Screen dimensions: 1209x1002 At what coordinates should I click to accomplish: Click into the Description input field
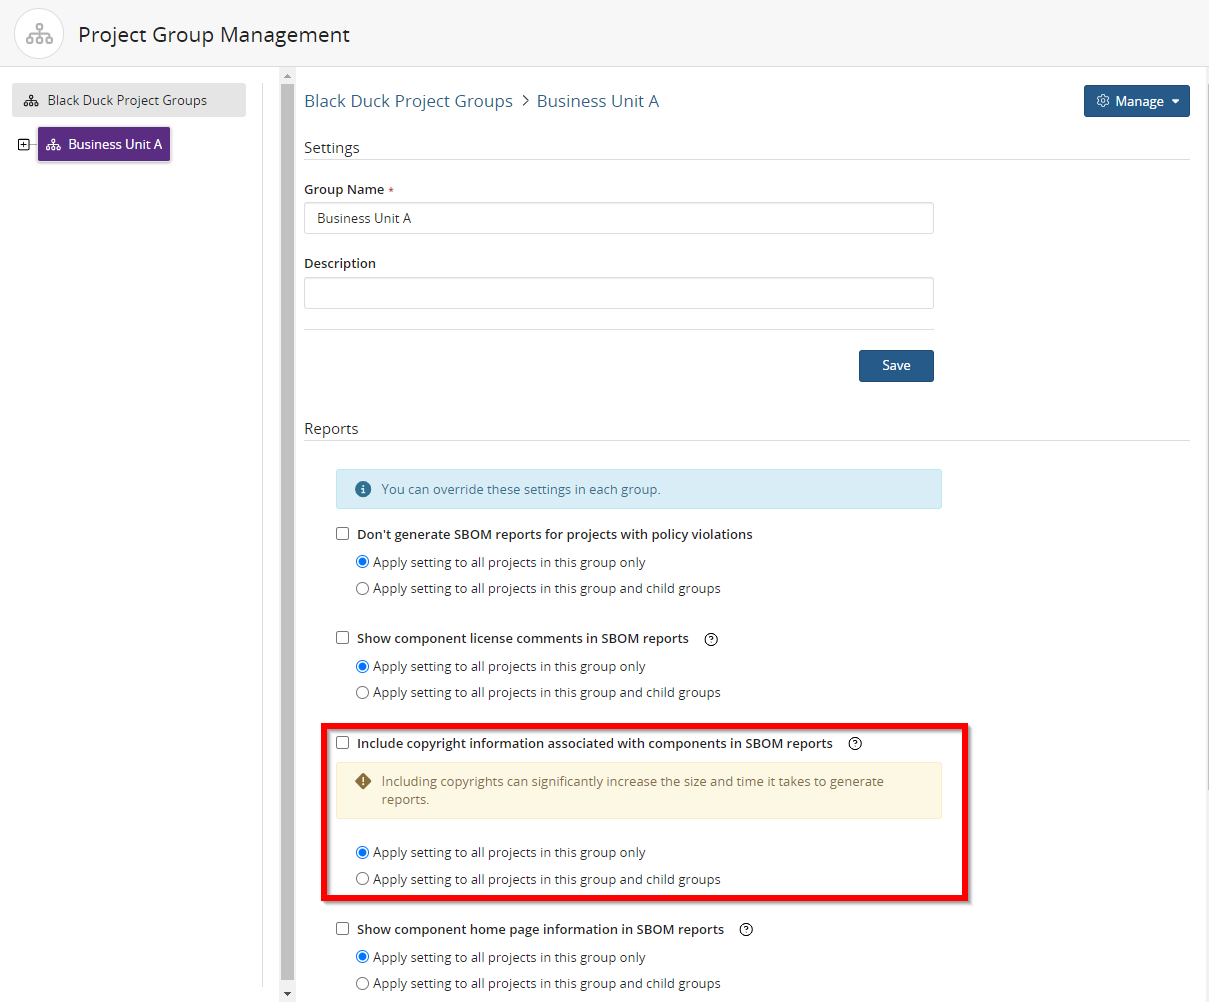coord(618,294)
